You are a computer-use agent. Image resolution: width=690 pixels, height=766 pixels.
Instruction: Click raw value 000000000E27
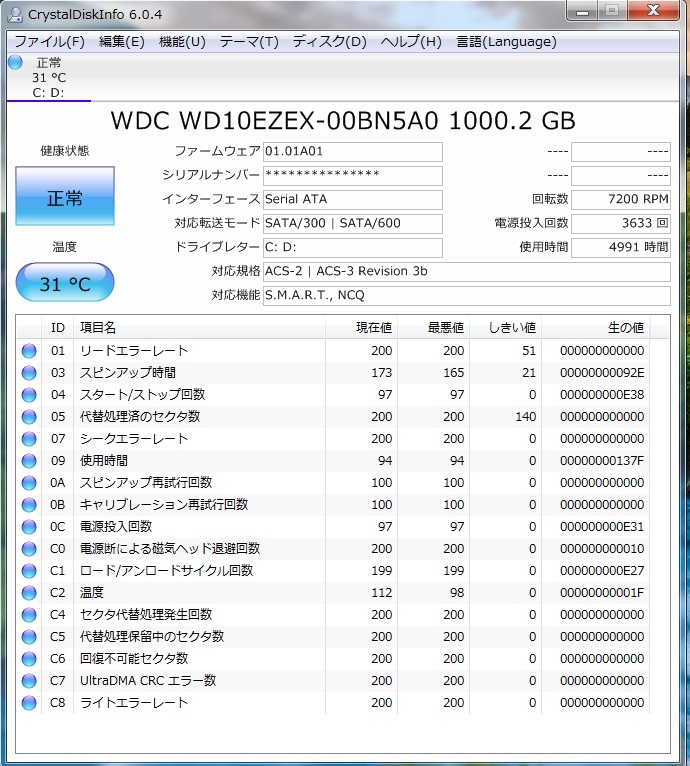click(602, 571)
